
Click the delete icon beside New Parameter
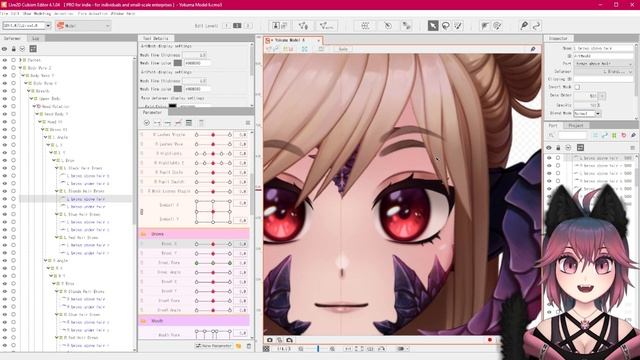point(249,346)
